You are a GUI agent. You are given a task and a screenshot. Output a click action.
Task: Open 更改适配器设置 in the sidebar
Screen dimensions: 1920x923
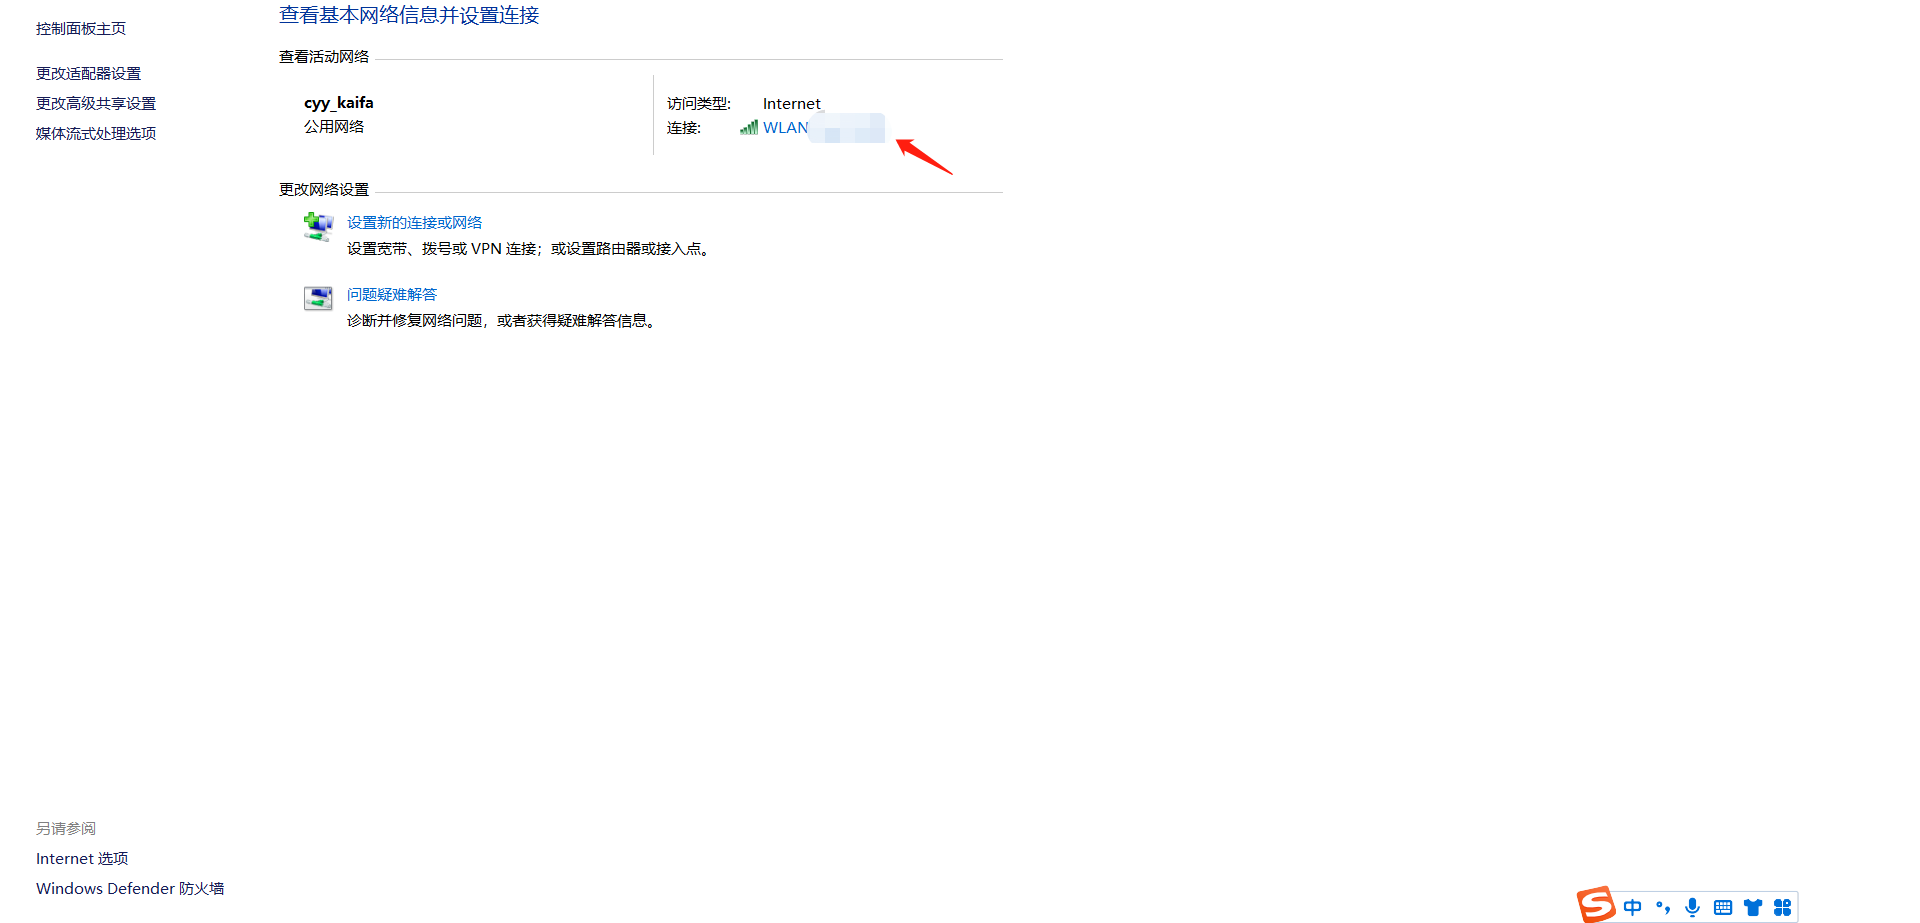click(x=88, y=74)
